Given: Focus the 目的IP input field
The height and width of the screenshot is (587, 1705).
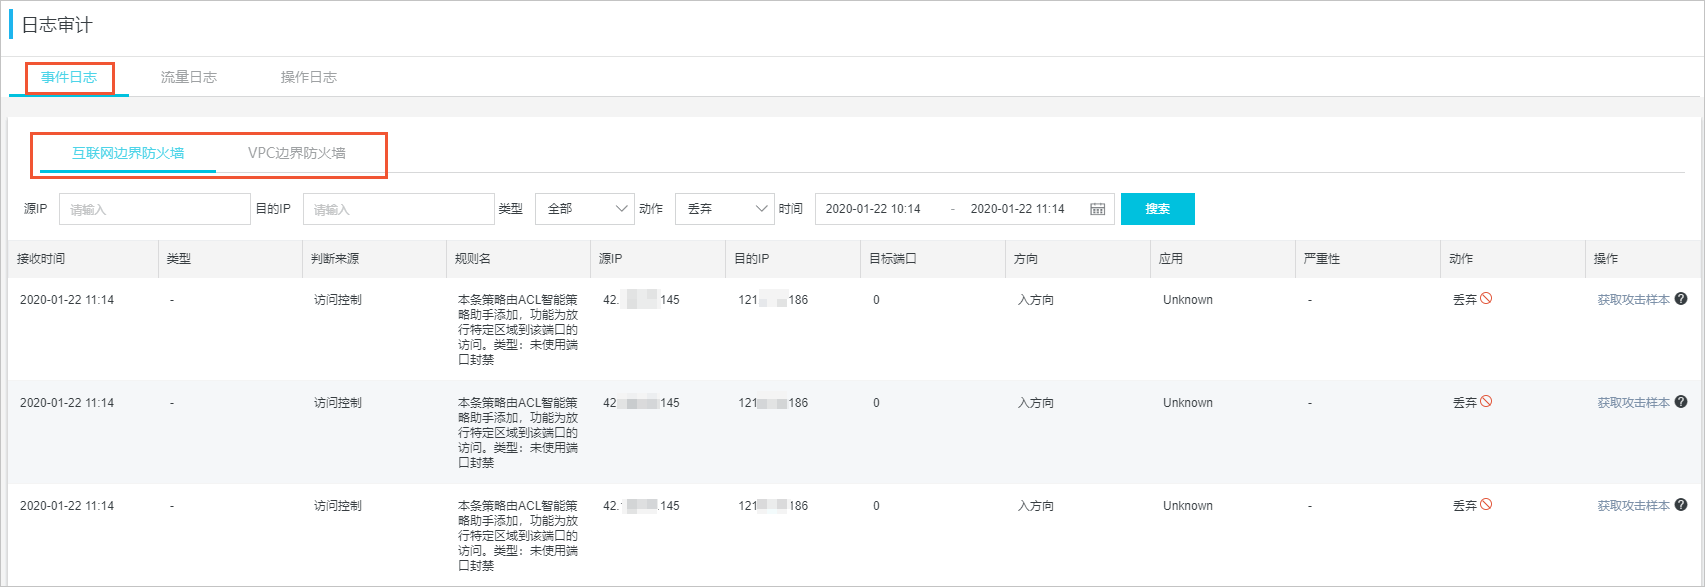Looking at the screenshot, I should pyautogui.click(x=399, y=209).
